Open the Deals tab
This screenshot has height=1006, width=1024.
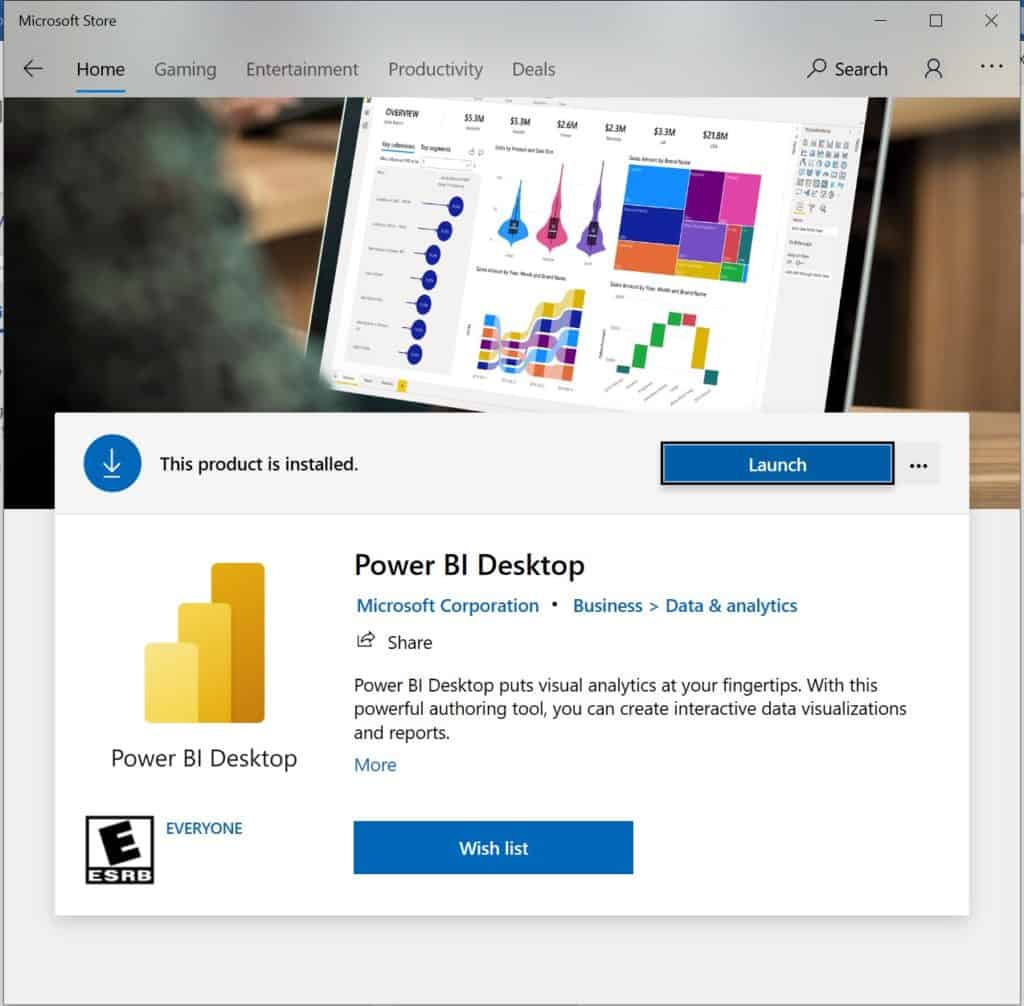point(533,69)
